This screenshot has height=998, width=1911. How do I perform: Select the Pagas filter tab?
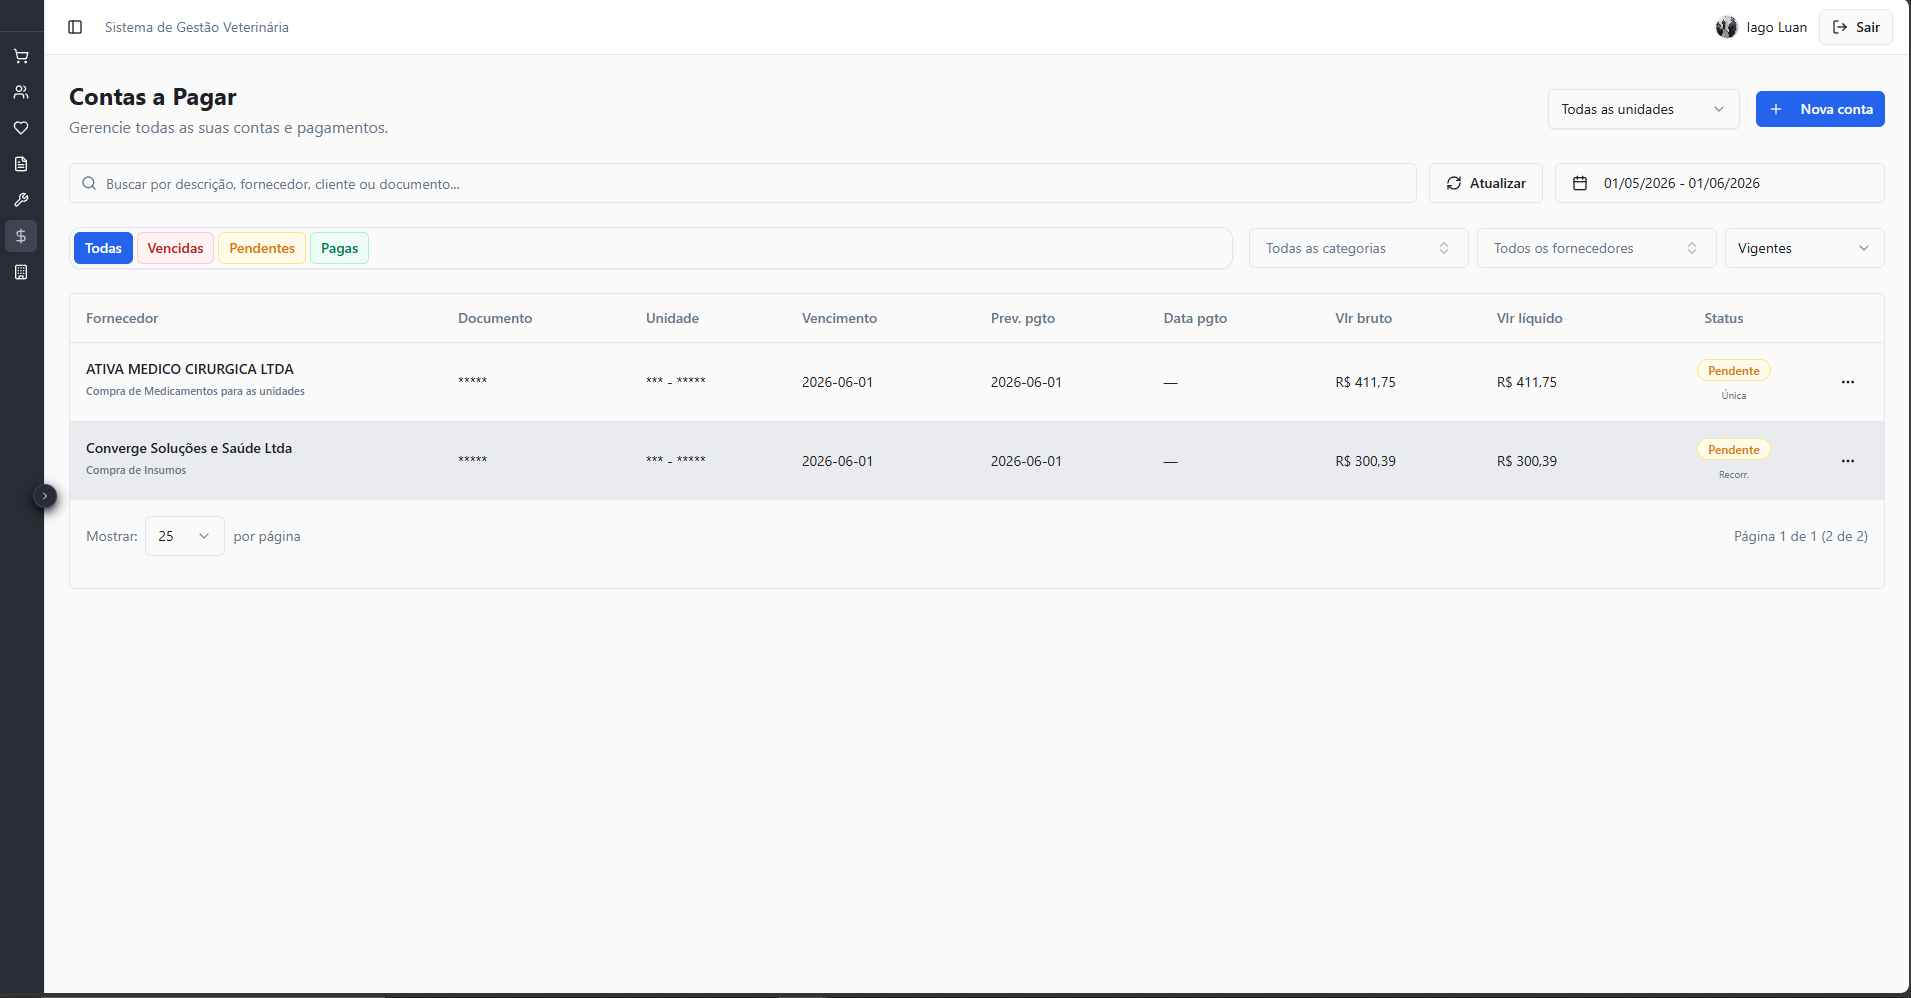(340, 248)
